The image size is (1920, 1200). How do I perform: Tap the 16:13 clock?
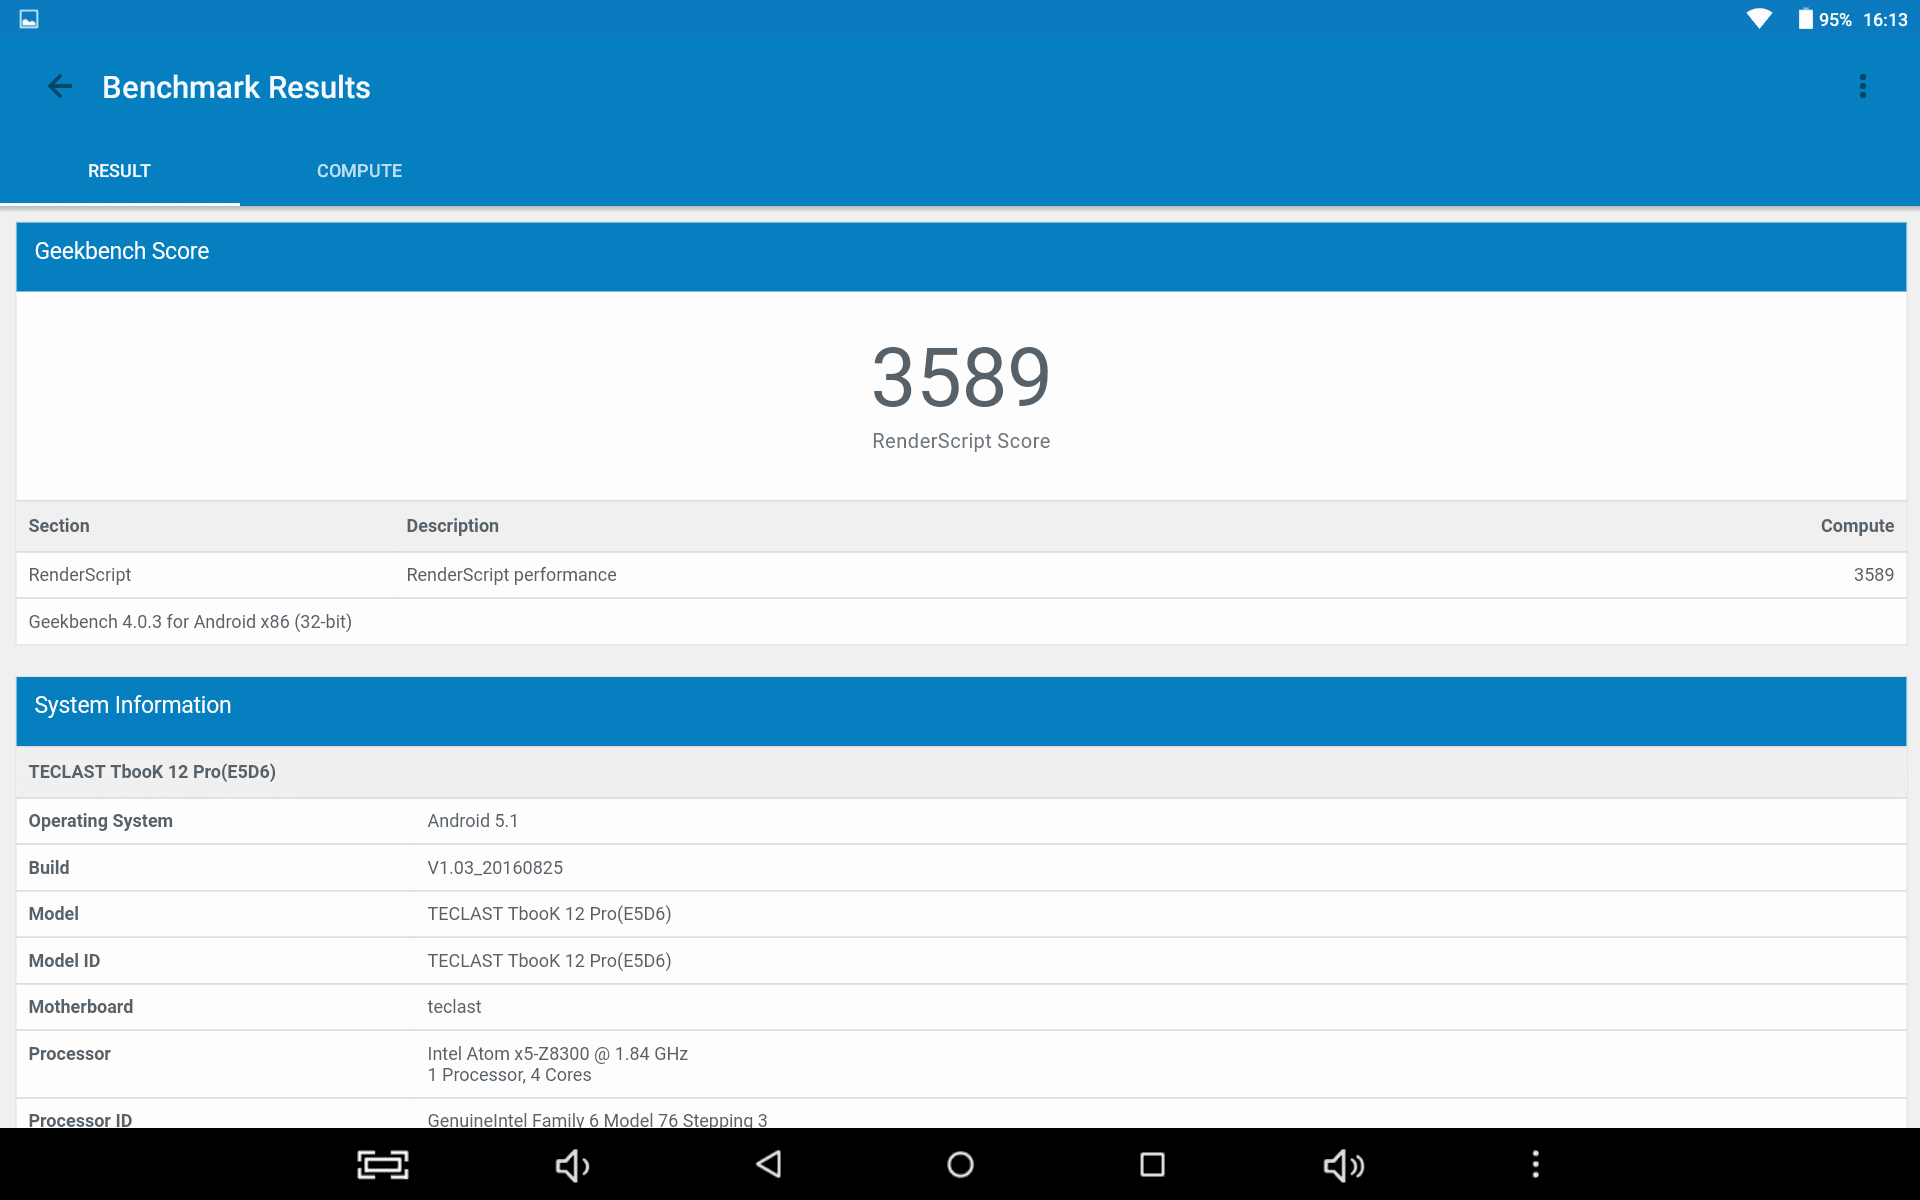[x=1885, y=20]
